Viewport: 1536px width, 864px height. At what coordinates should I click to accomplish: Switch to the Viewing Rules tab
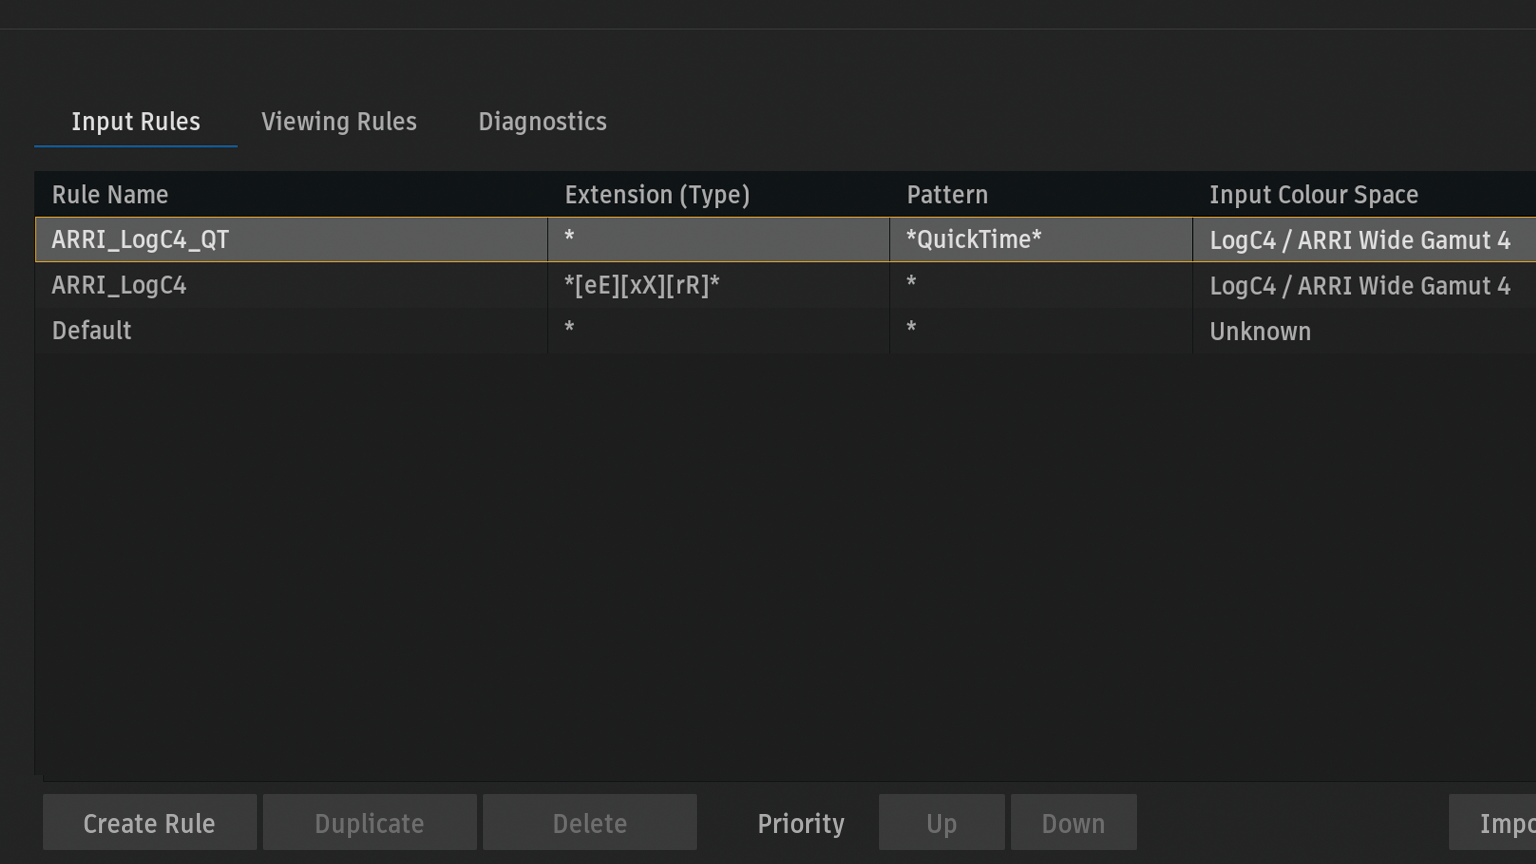pos(339,122)
